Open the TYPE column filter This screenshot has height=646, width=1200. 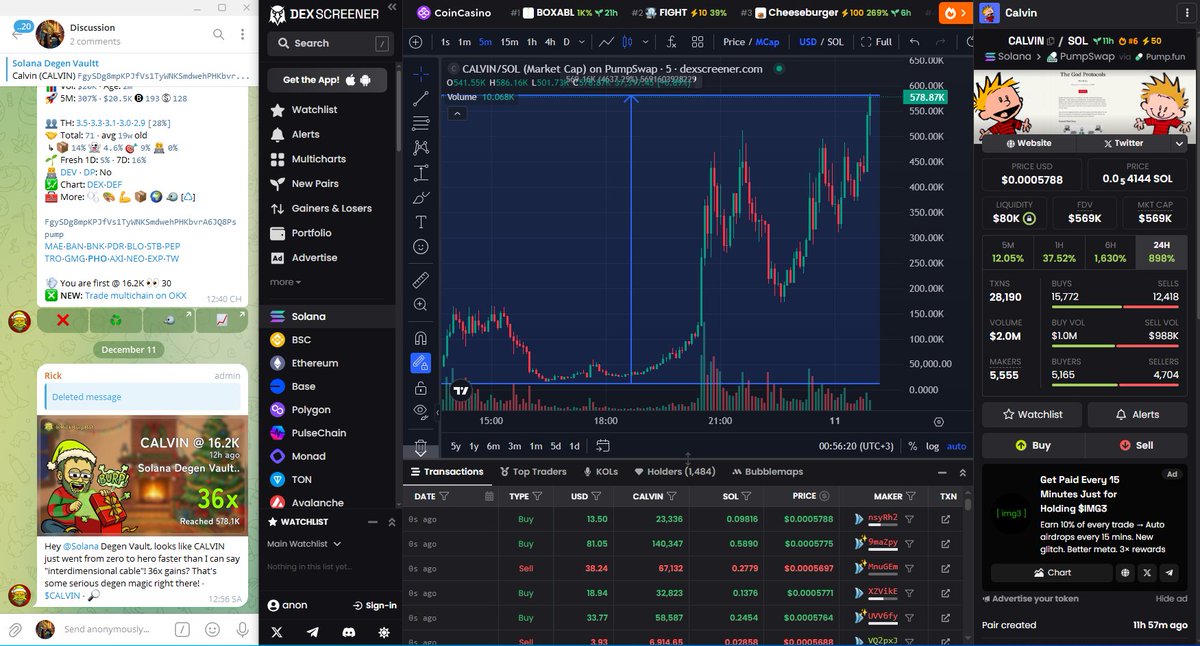tap(538, 496)
